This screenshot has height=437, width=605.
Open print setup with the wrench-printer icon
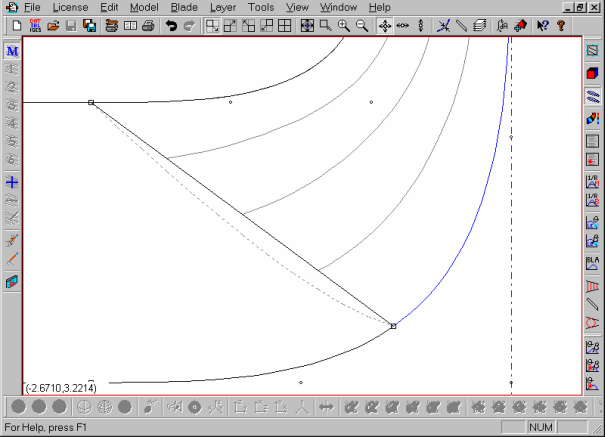point(112,26)
